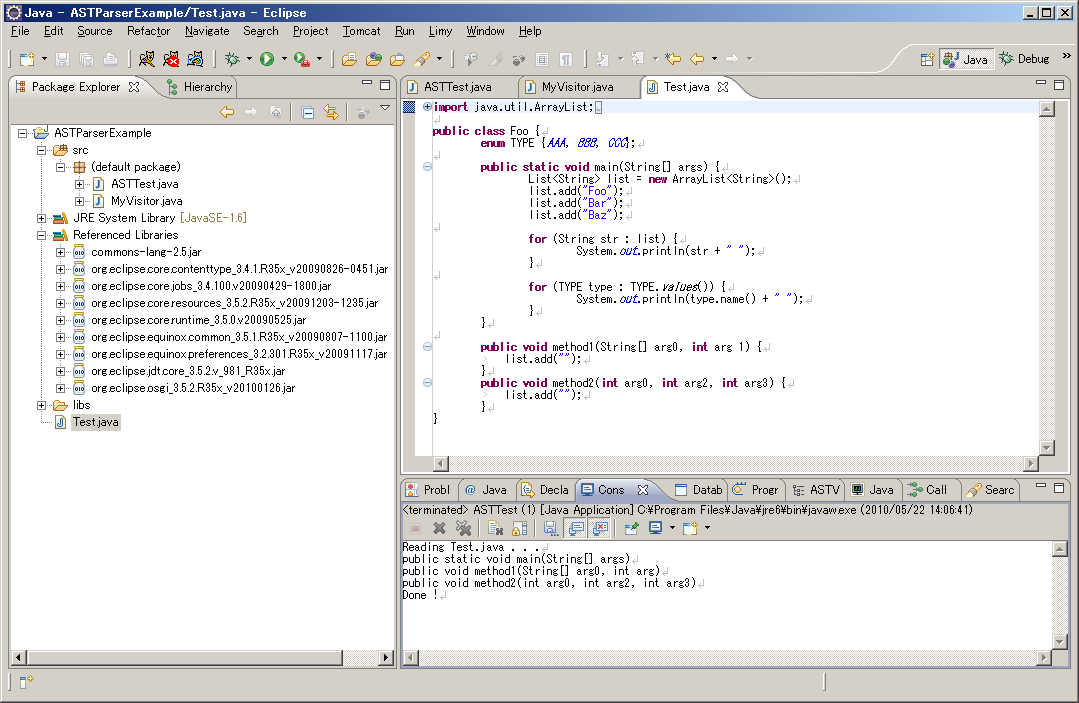Collapse All in Package Explorer
The image size is (1079, 703).
(x=307, y=111)
